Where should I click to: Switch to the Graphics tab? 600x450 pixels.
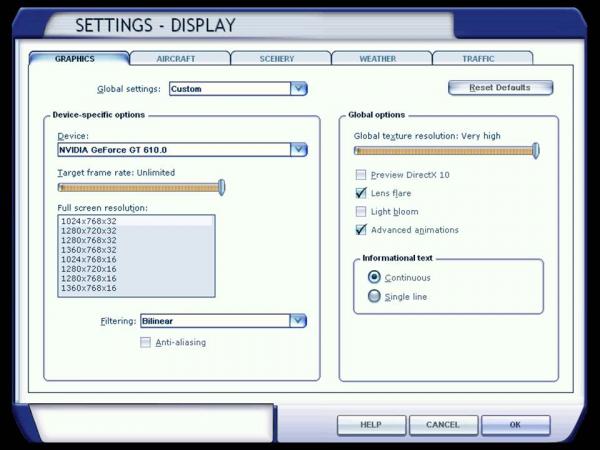pos(79,59)
